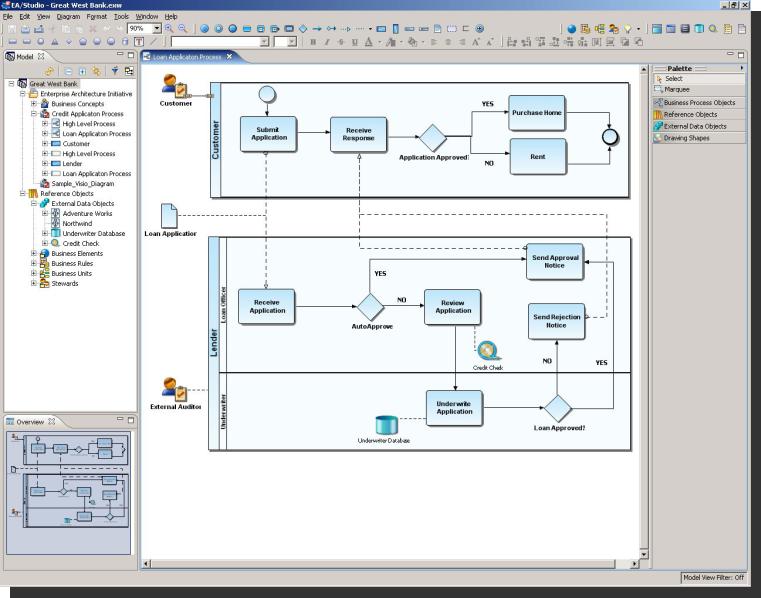Open External Data Objects palette drawer

(x=699, y=126)
